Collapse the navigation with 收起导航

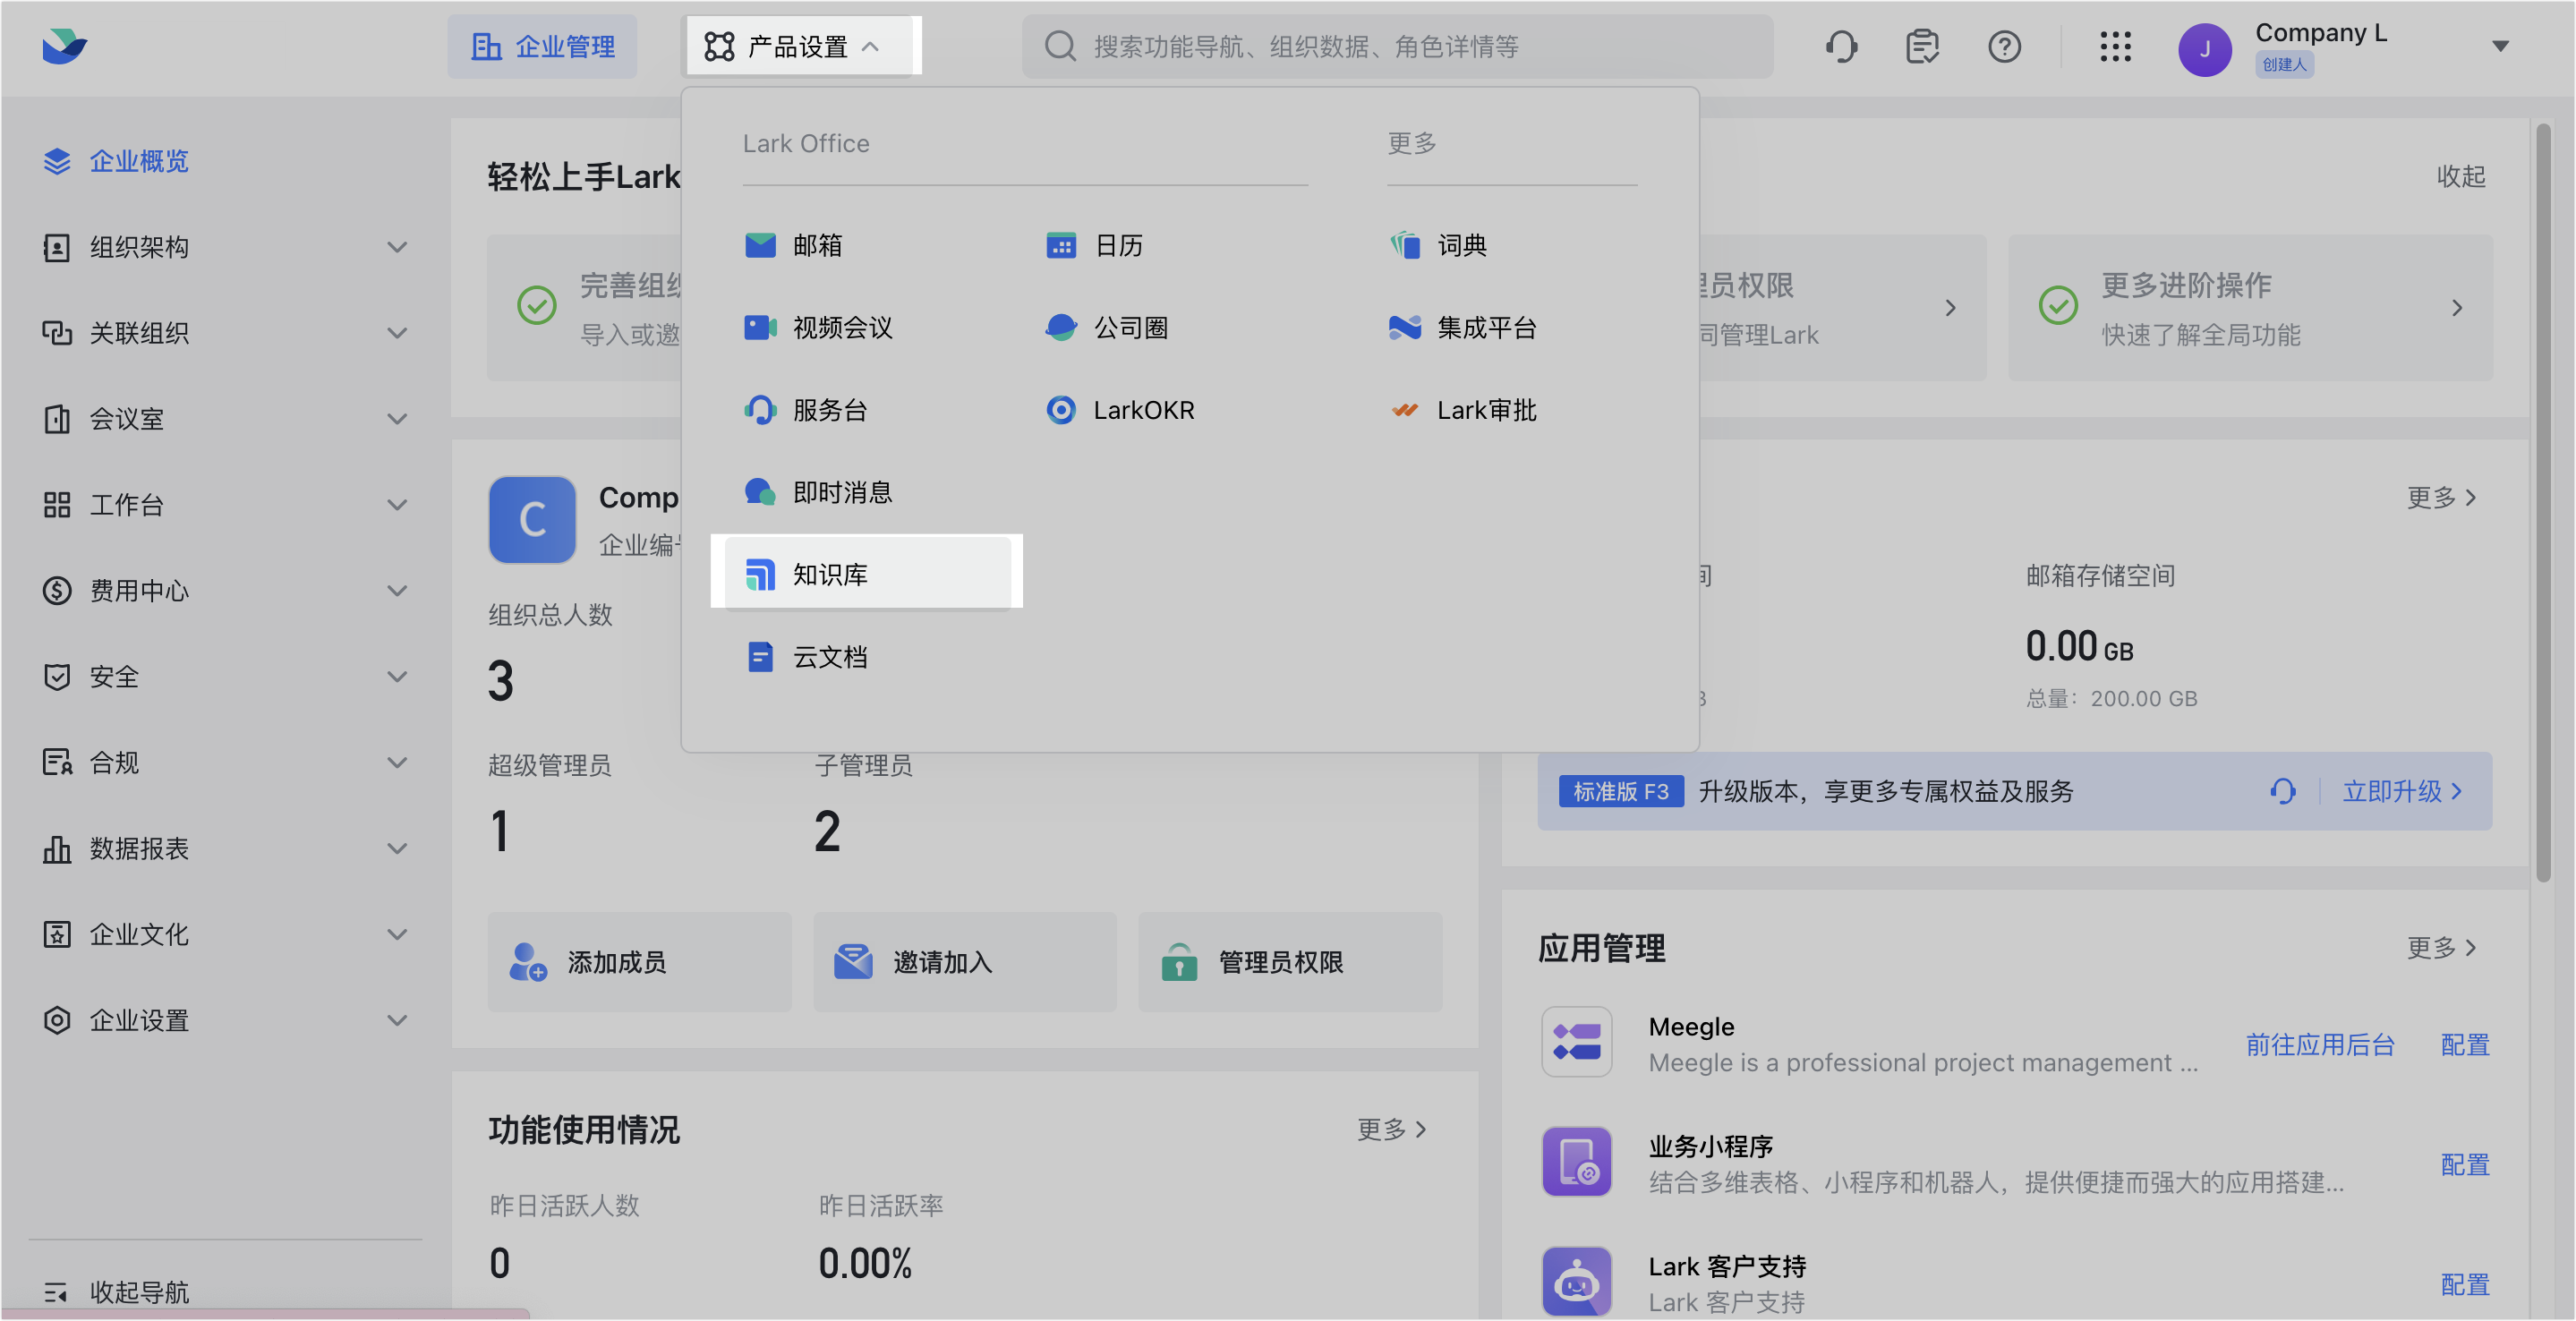[x=116, y=1292]
